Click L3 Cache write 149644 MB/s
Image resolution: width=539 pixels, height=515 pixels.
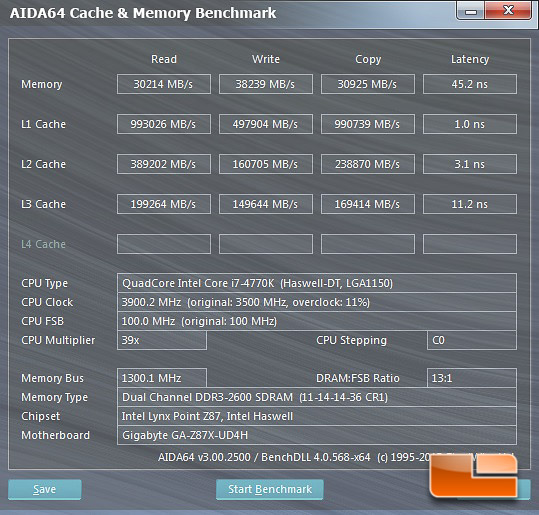click(266, 204)
